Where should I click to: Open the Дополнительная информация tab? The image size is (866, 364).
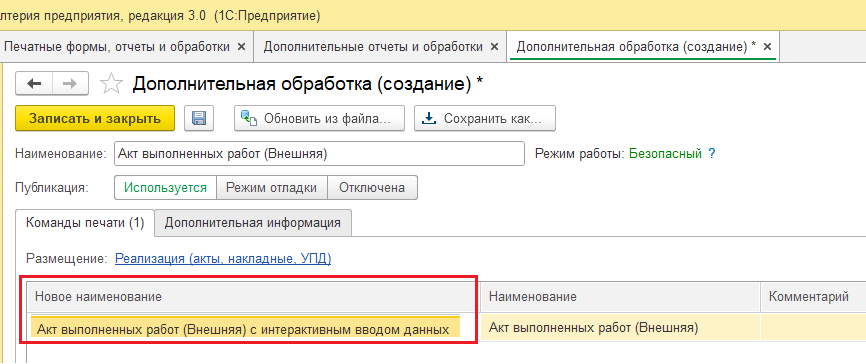253,223
